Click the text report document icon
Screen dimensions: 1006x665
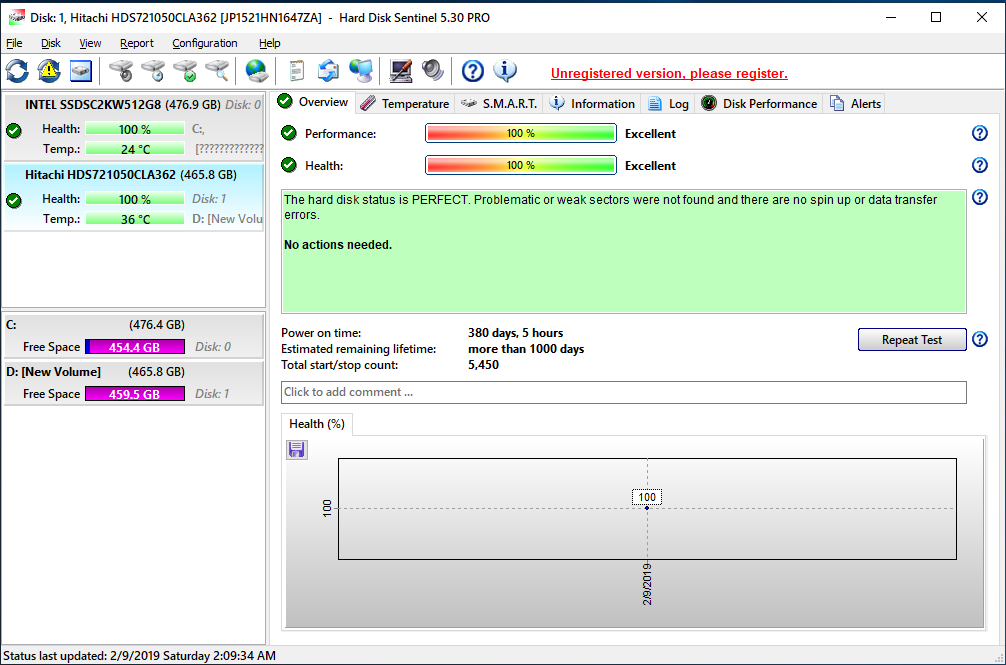click(x=296, y=71)
